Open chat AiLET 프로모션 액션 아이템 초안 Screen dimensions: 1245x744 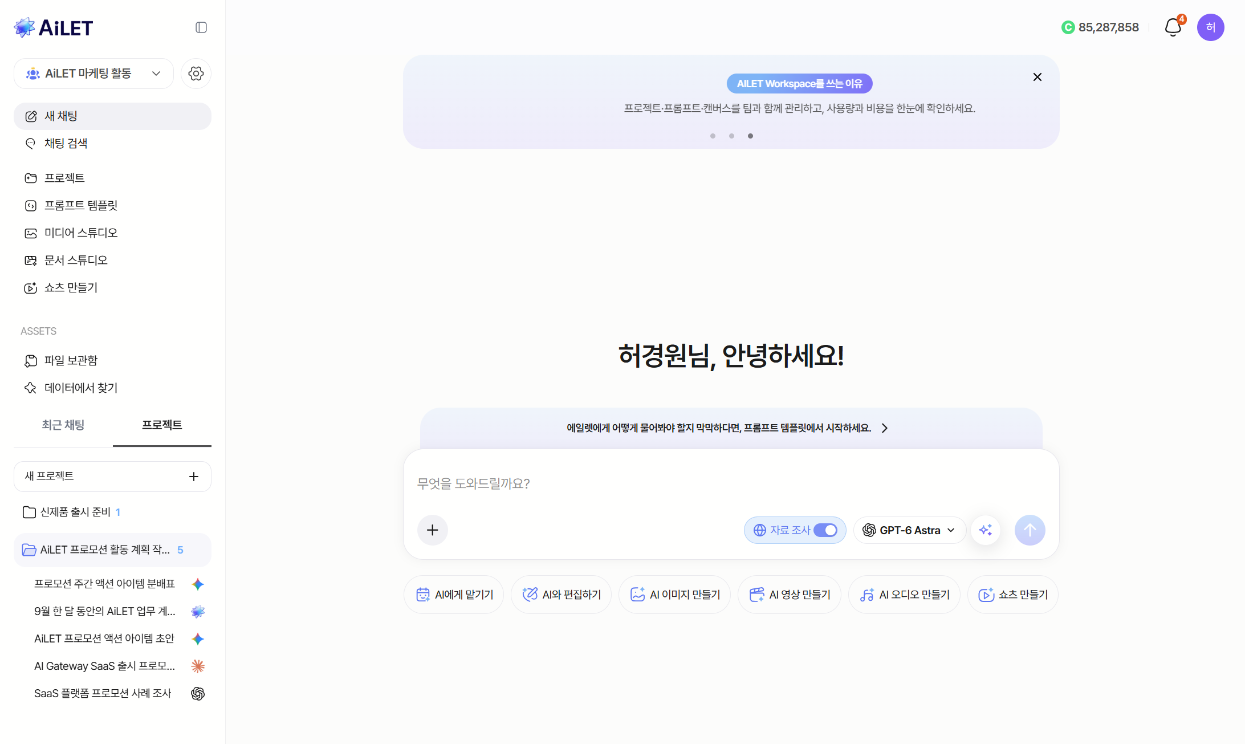click(104, 638)
